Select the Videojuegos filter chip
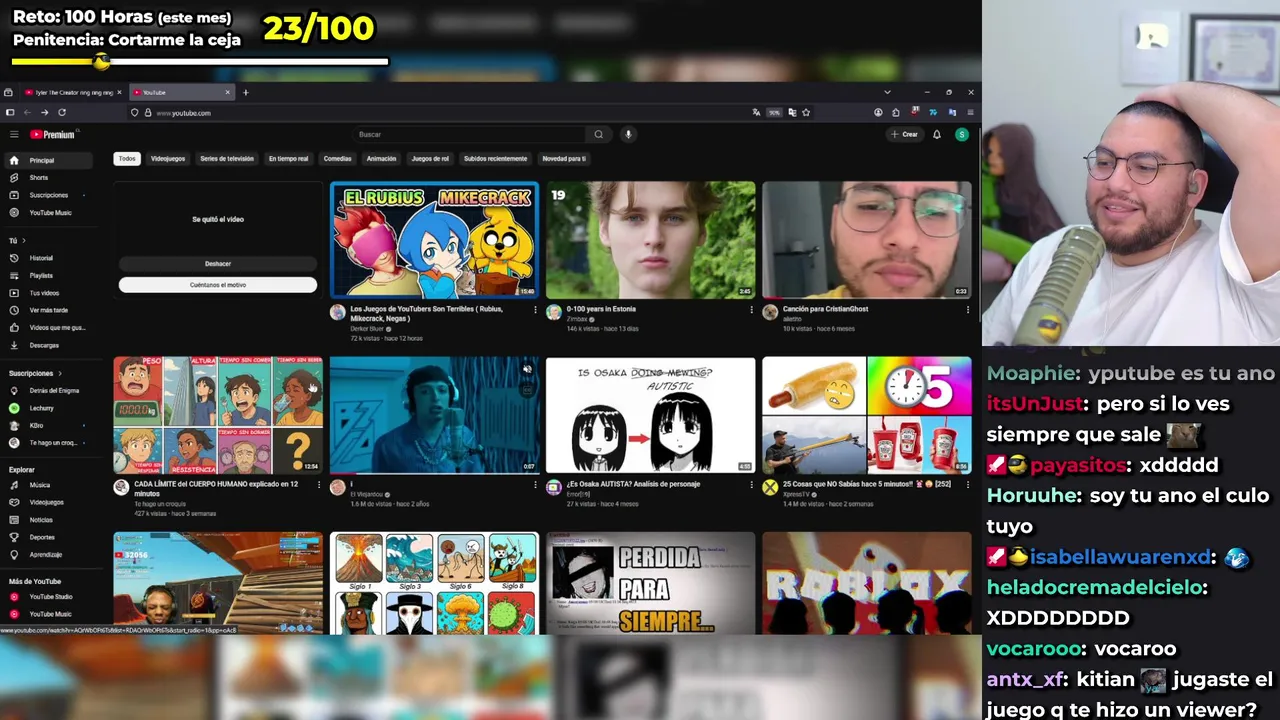The width and height of the screenshot is (1280, 720). click(x=168, y=158)
